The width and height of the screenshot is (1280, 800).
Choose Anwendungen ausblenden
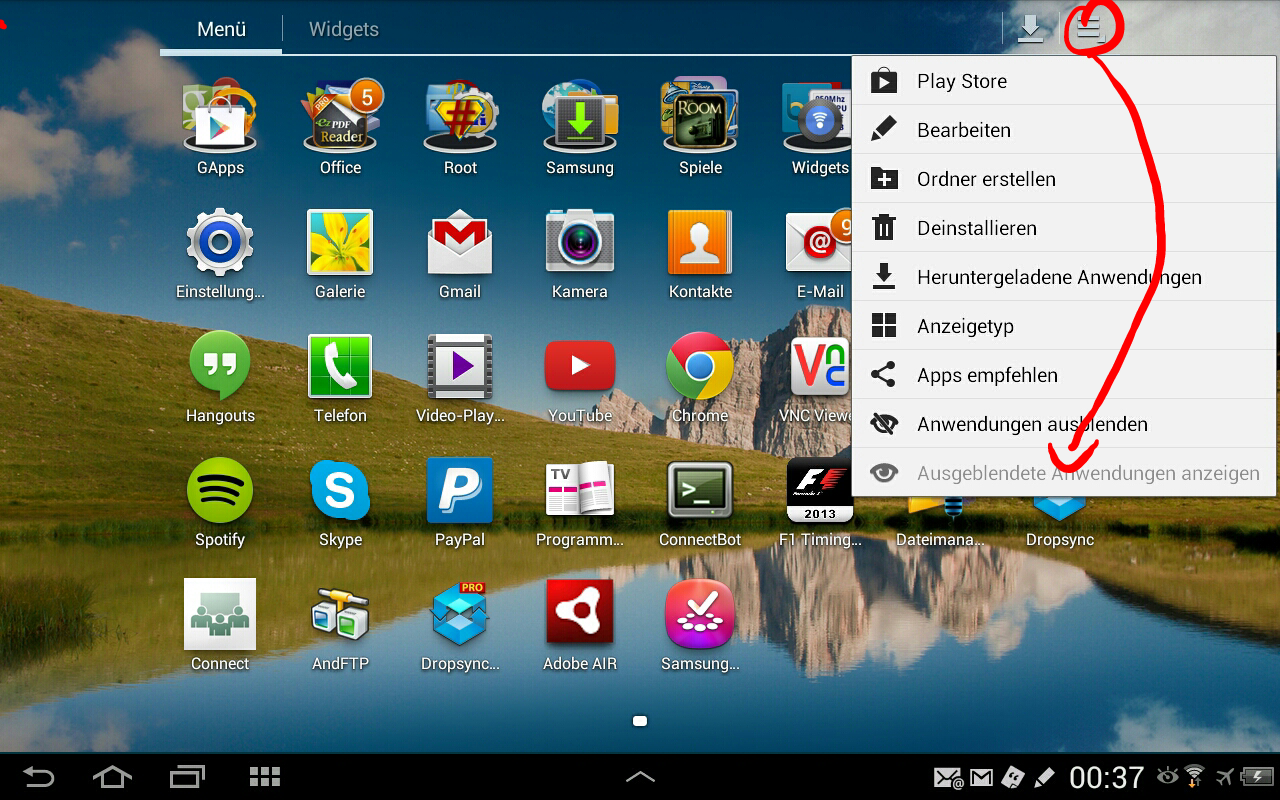1064,424
